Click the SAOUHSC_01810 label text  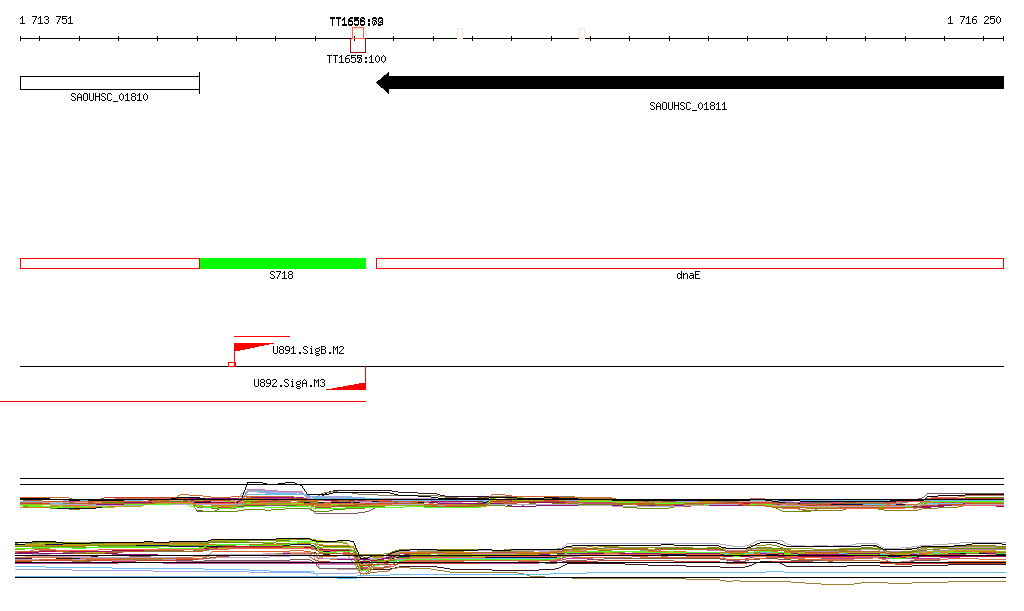pyautogui.click(x=109, y=97)
